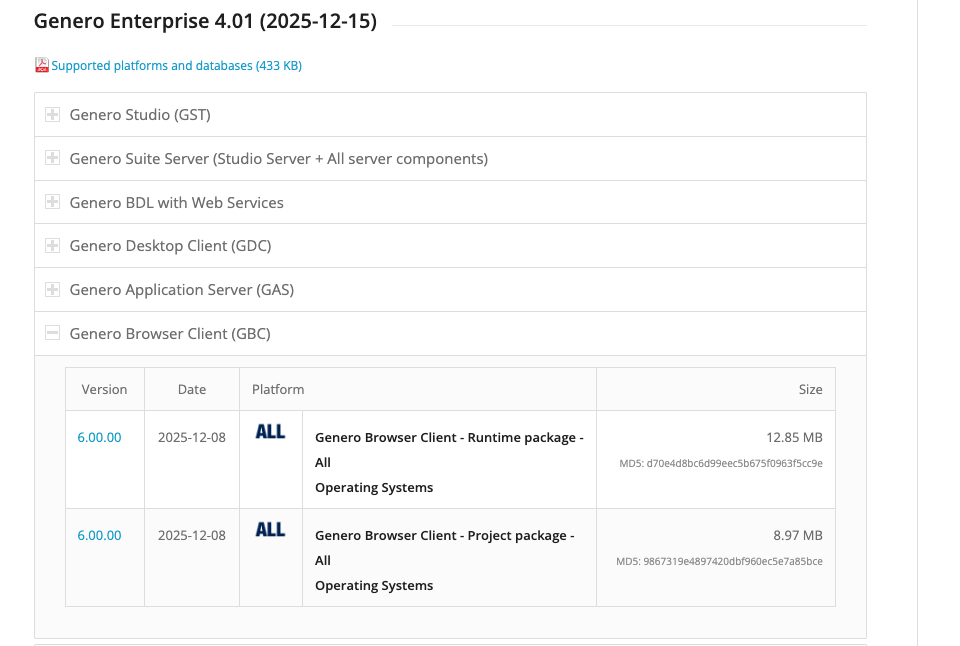Click the plus icon beside Genero Suite Server
This screenshot has height=646, width=960.
coord(52,159)
